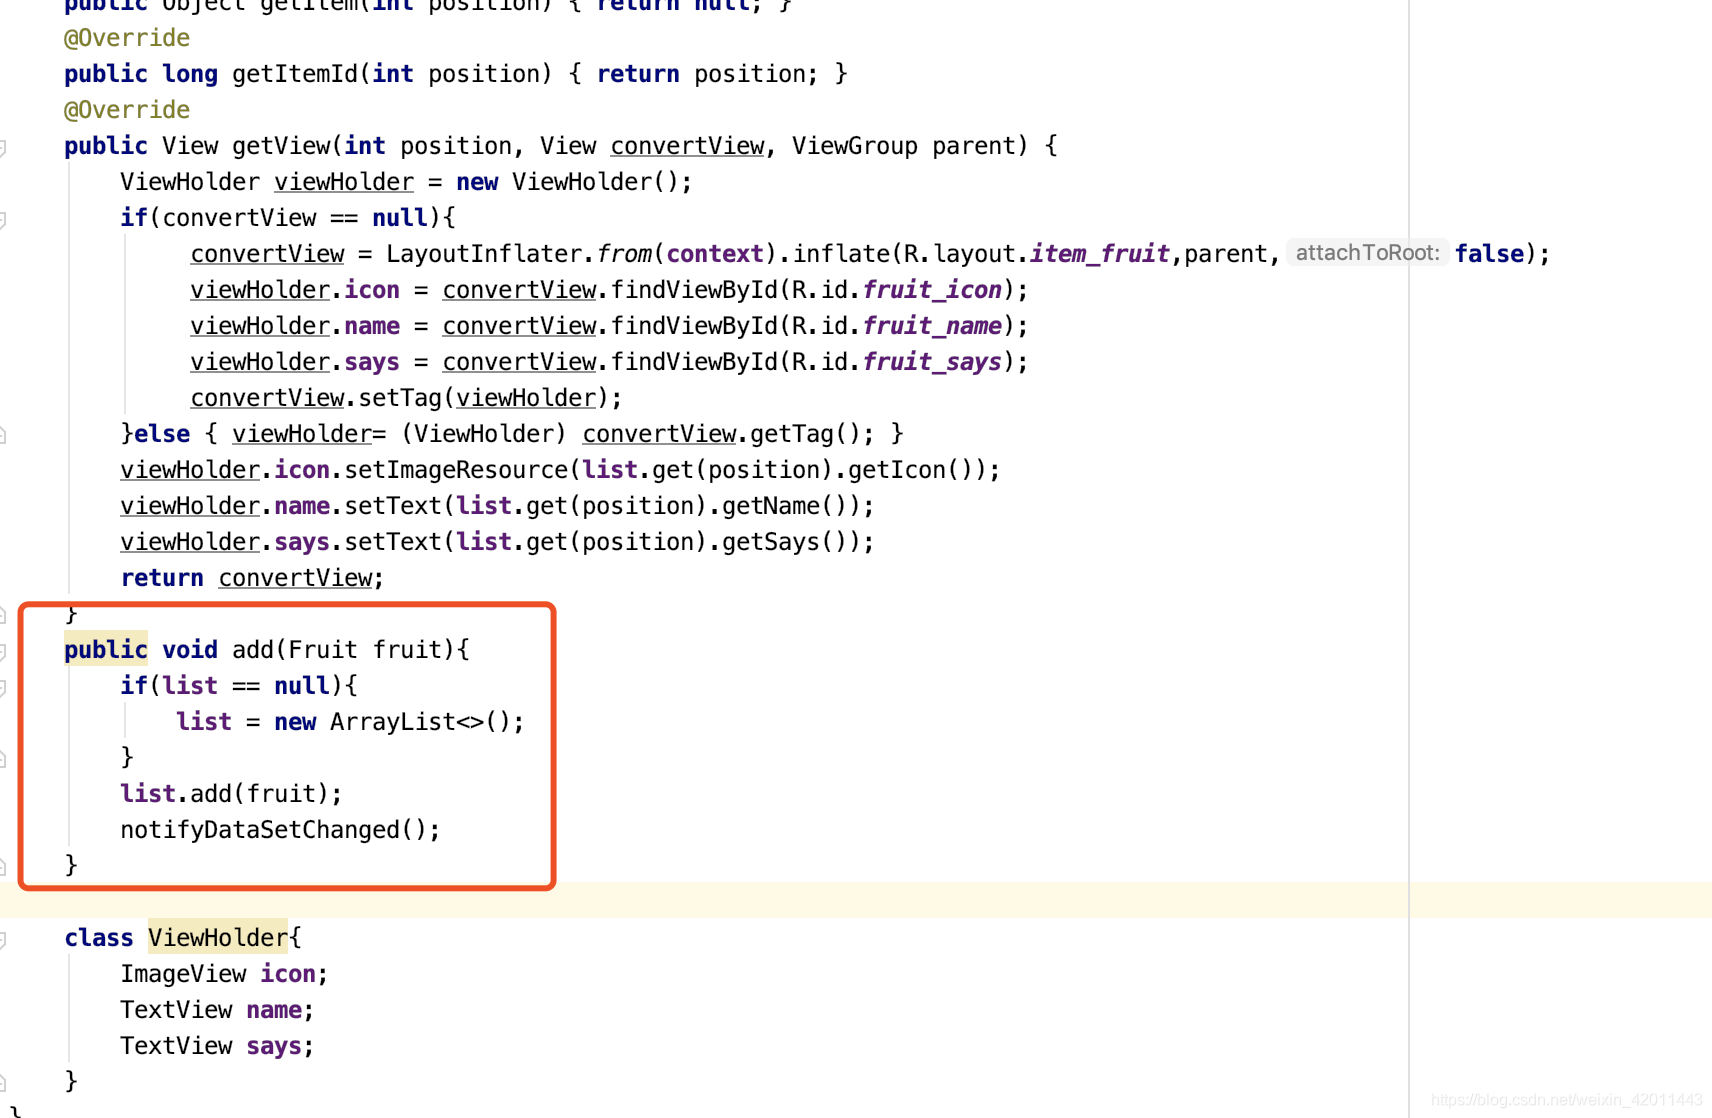The image size is (1712, 1118).
Task: Click the setTag method call
Action: pyautogui.click(x=400, y=398)
